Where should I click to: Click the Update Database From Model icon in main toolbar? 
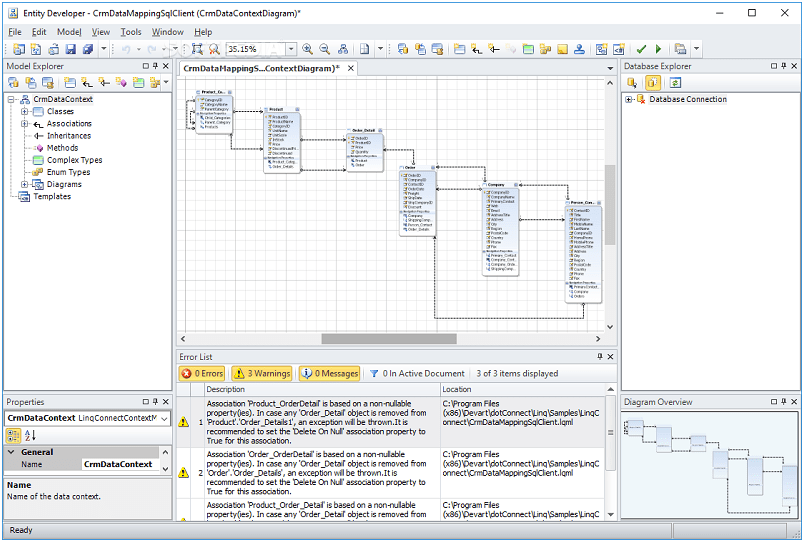click(x=420, y=49)
